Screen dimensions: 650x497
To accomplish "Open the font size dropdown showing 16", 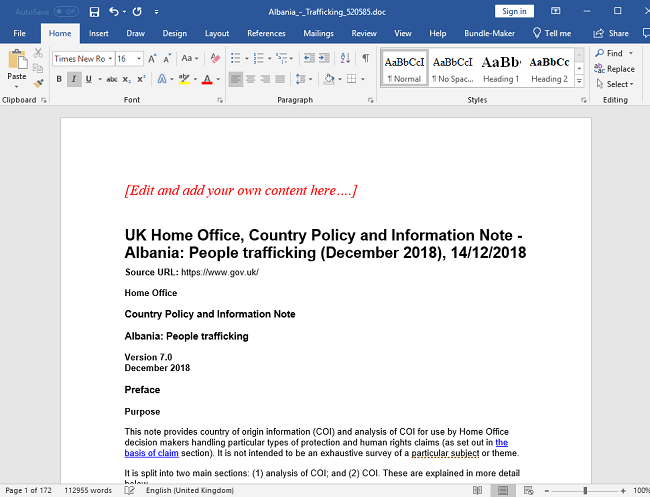I will coord(139,59).
